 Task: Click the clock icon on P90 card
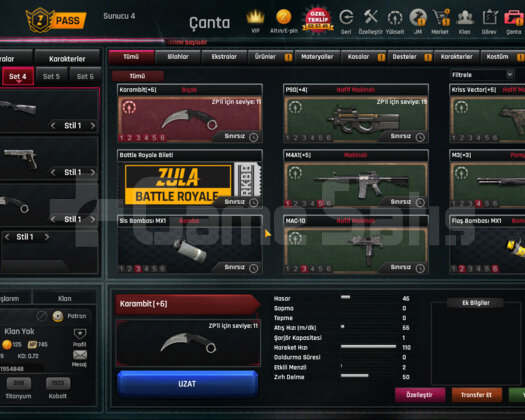[x=420, y=137]
